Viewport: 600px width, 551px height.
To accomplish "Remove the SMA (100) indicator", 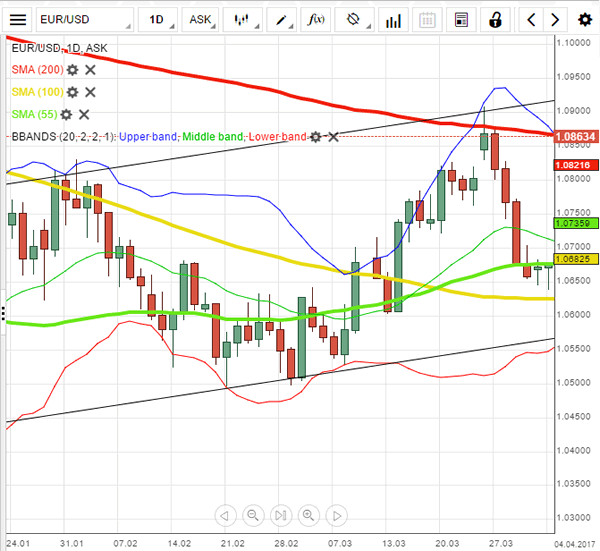I will point(90,92).
